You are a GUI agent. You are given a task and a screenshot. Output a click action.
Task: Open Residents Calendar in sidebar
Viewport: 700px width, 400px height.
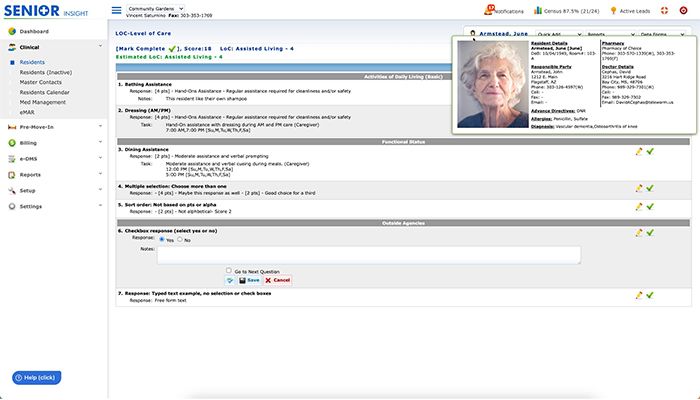[44, 92]
